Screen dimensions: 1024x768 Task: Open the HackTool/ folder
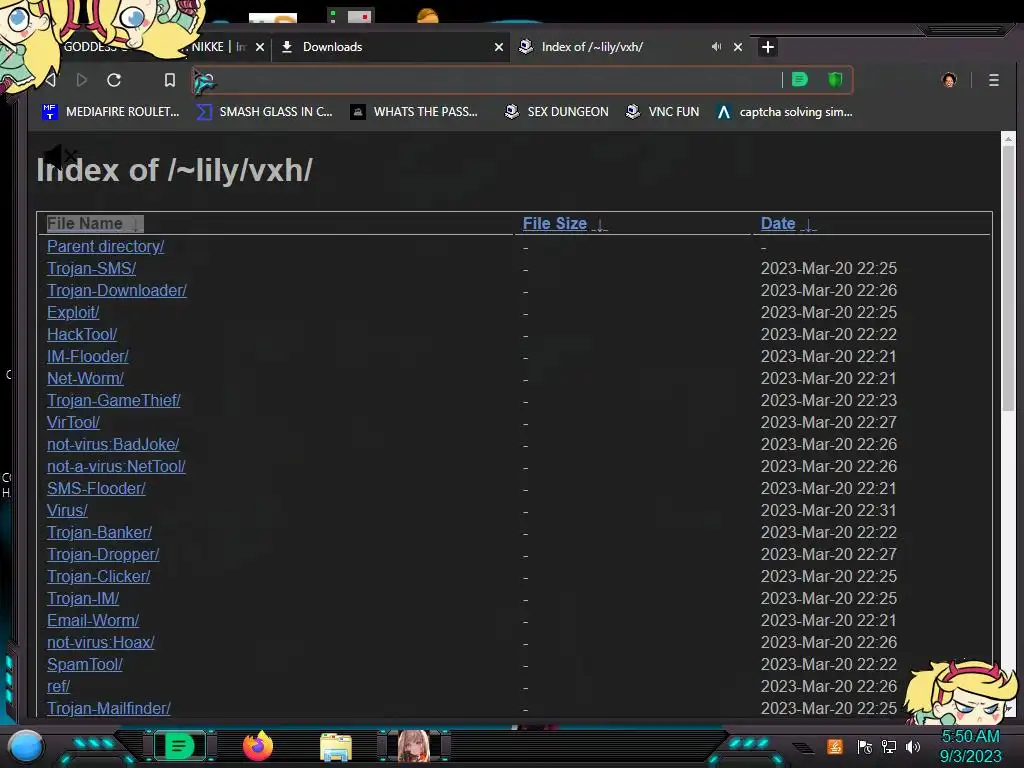(x=82, y=334)
